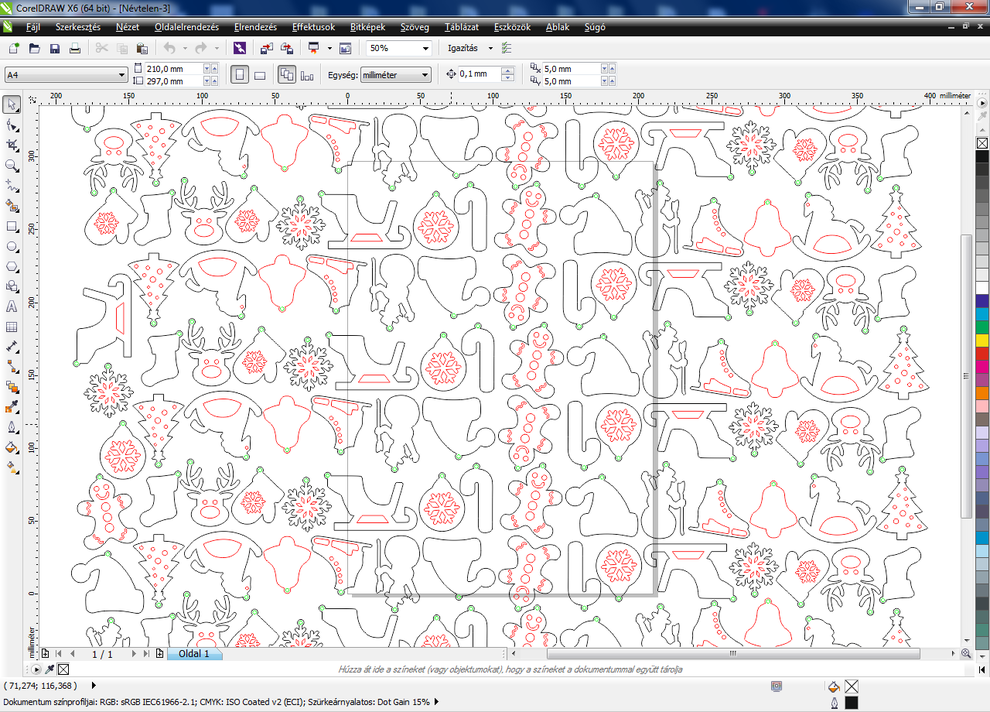Select the Smart fill tool
The width and height of the screenshot is (990, 712).
(x=11, y=206)
